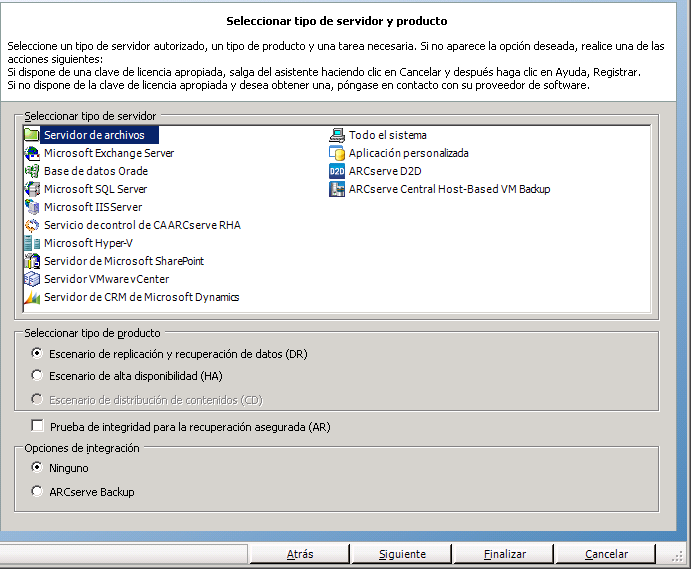Select Microsoft Exchange Server entry
Viewport: 691px width, 569px height.
click(x=109, y=153)
